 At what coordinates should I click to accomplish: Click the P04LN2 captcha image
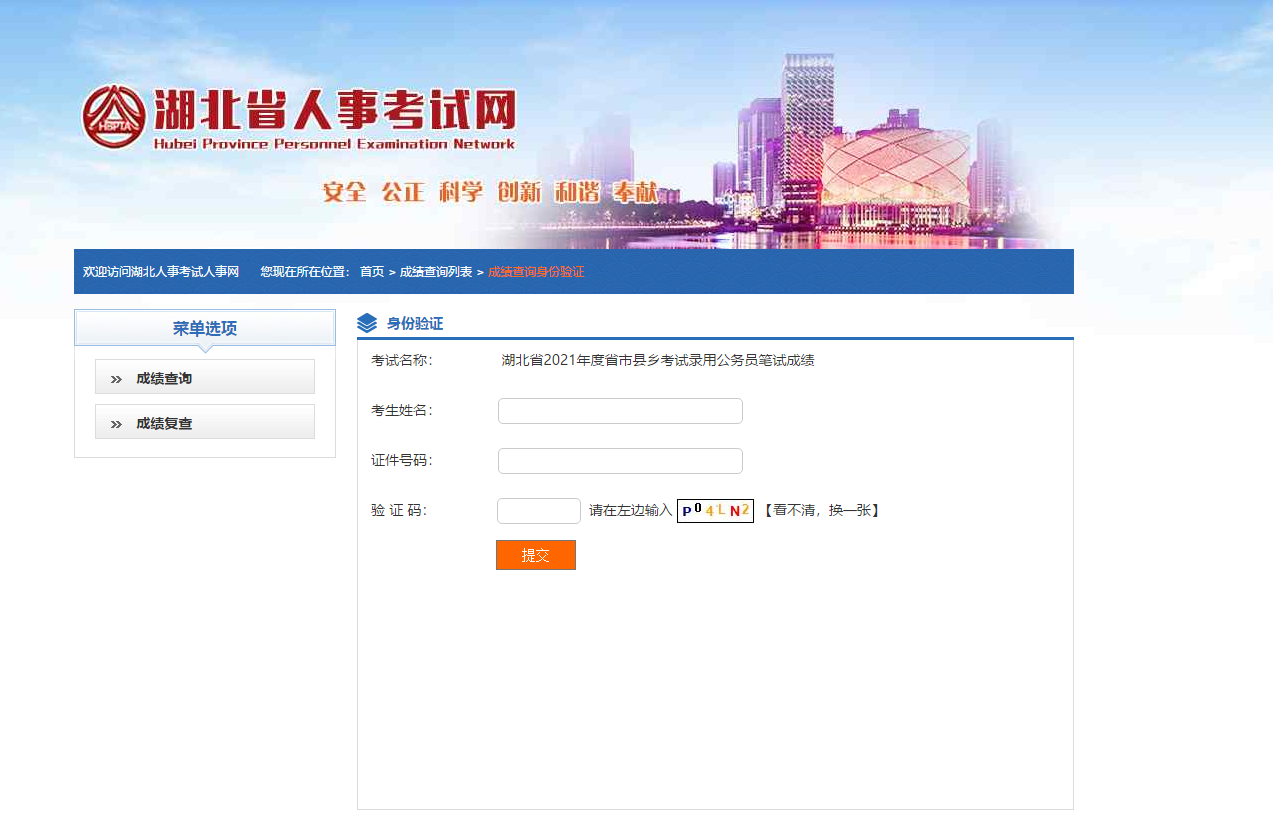click(715, 511)
